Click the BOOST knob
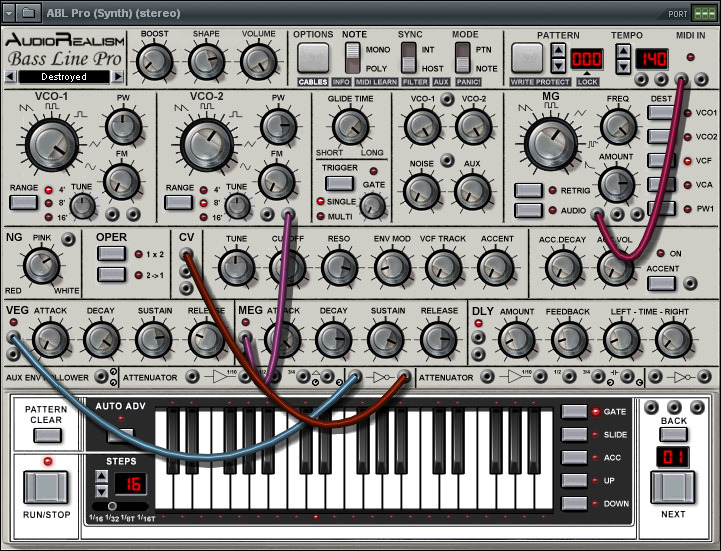 [154, 61]
